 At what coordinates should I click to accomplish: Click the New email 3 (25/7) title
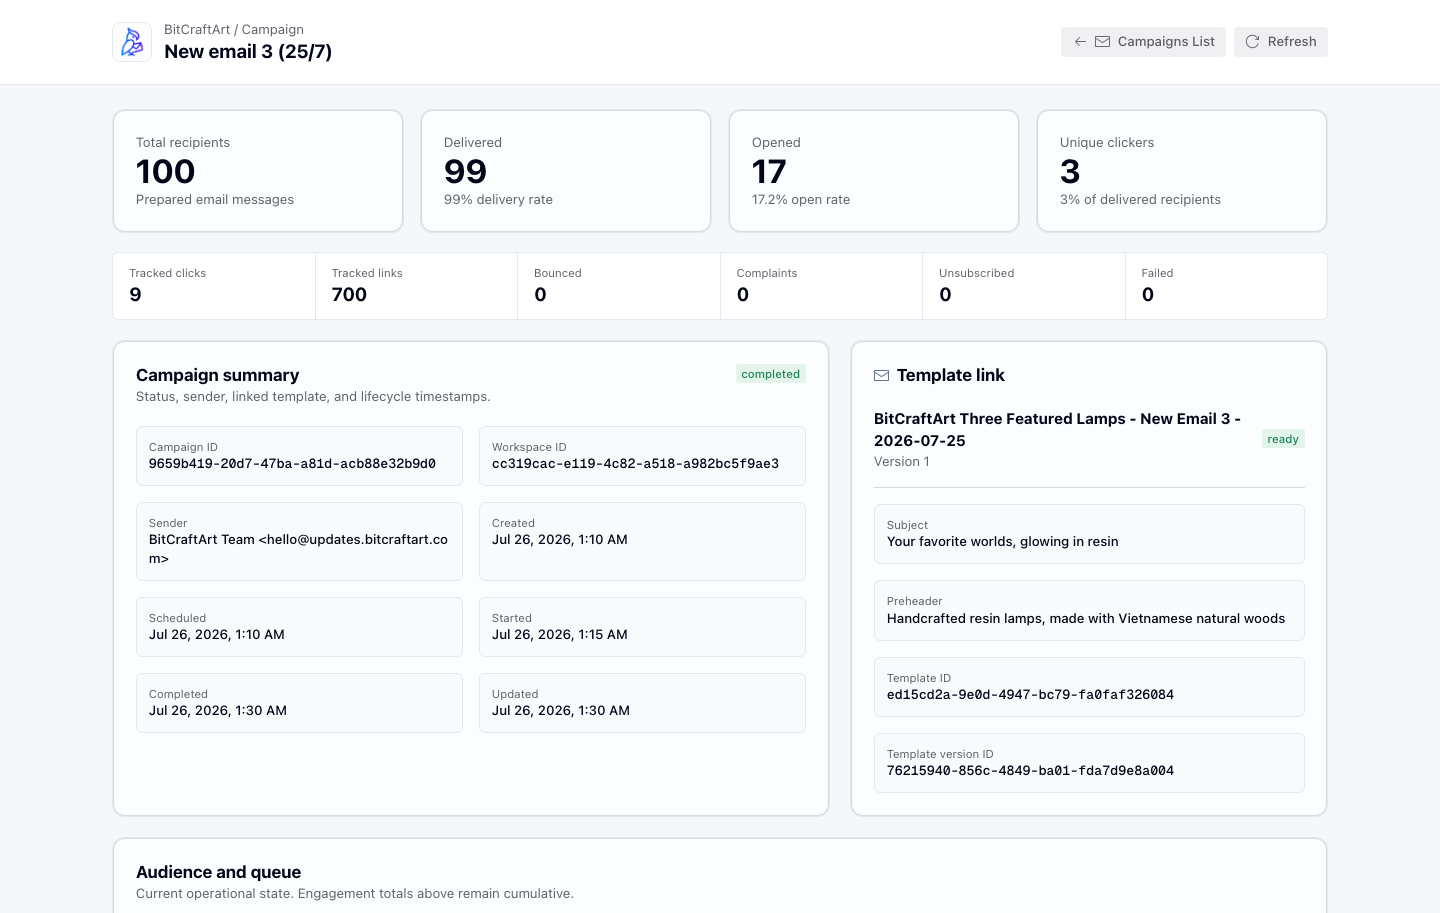coord(248,52)
